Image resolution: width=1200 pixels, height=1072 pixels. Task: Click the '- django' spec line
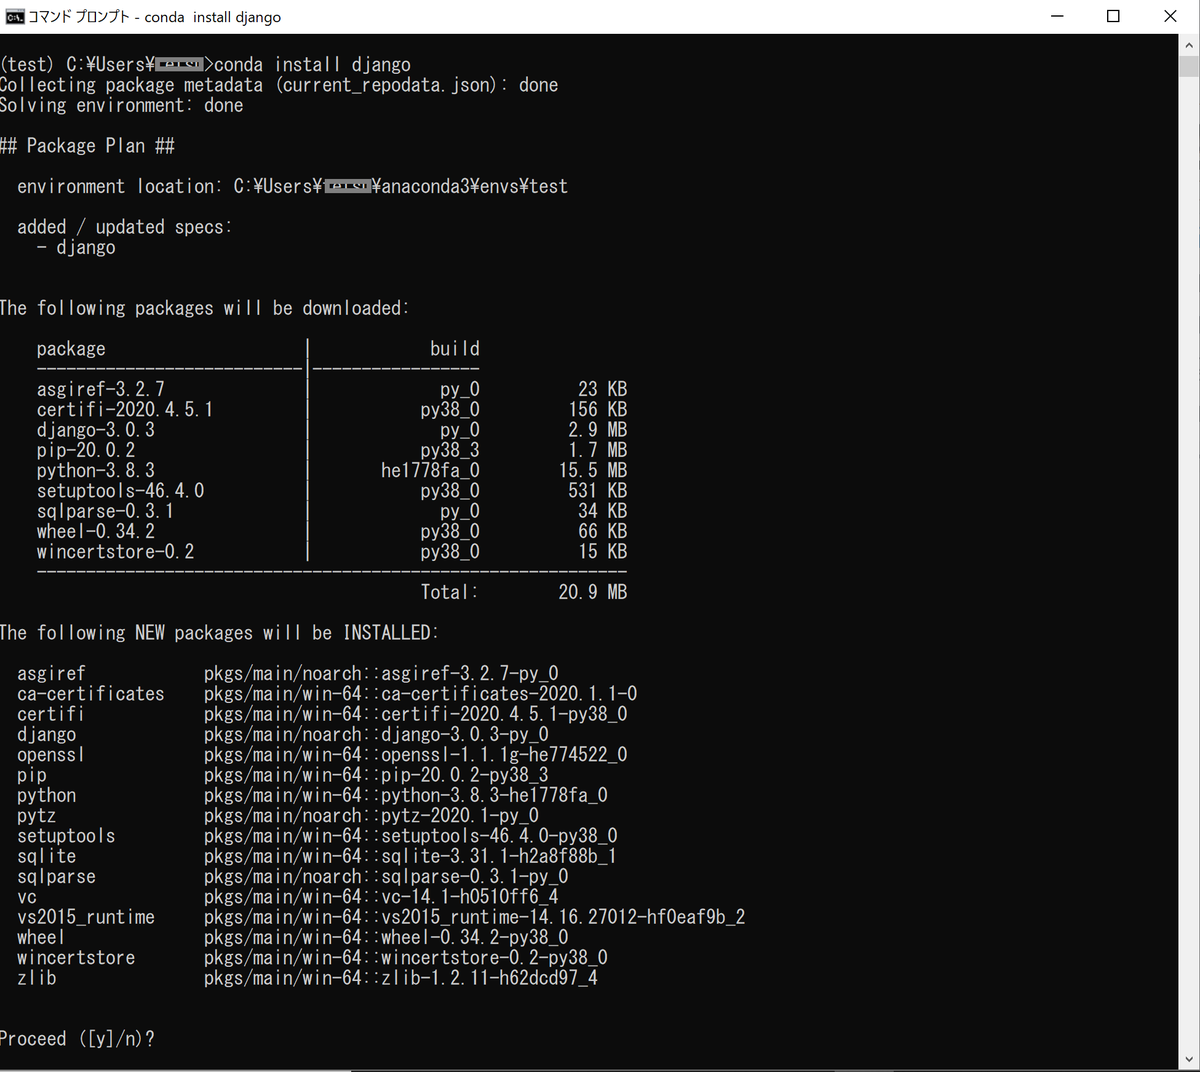pos(76,247)
